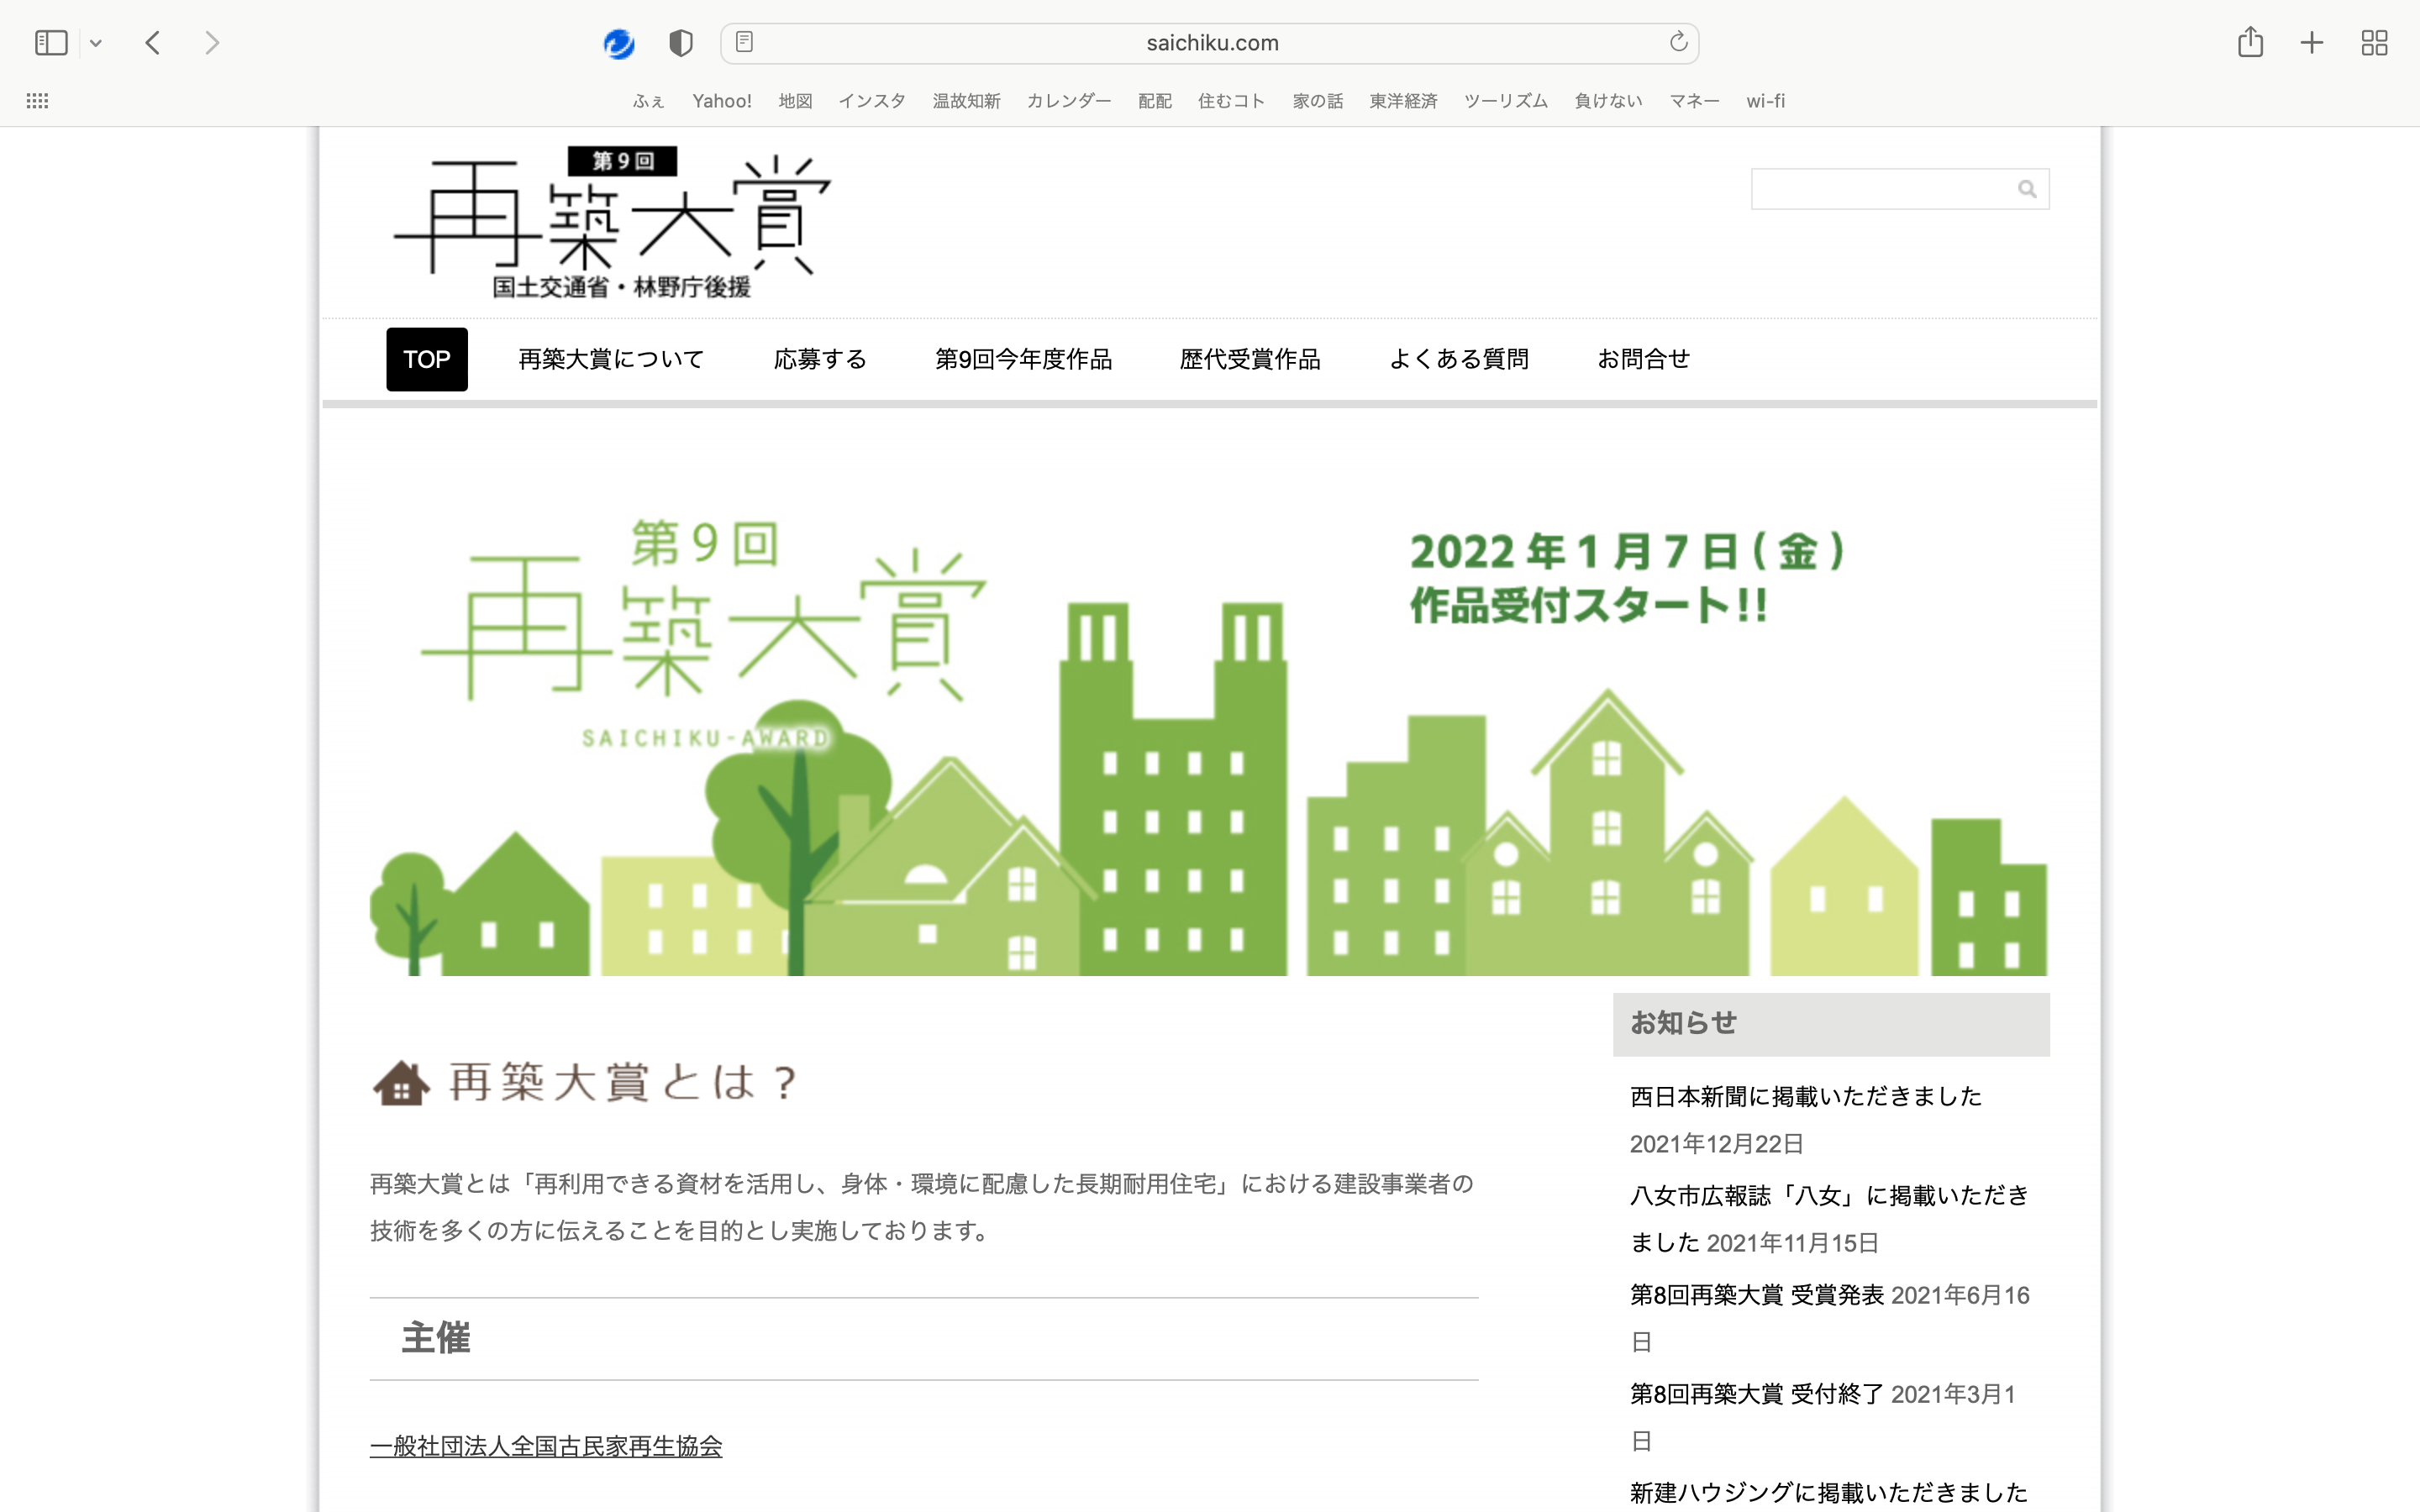
Task: Show the reader view page icon
Action: (x=744, y=42)
